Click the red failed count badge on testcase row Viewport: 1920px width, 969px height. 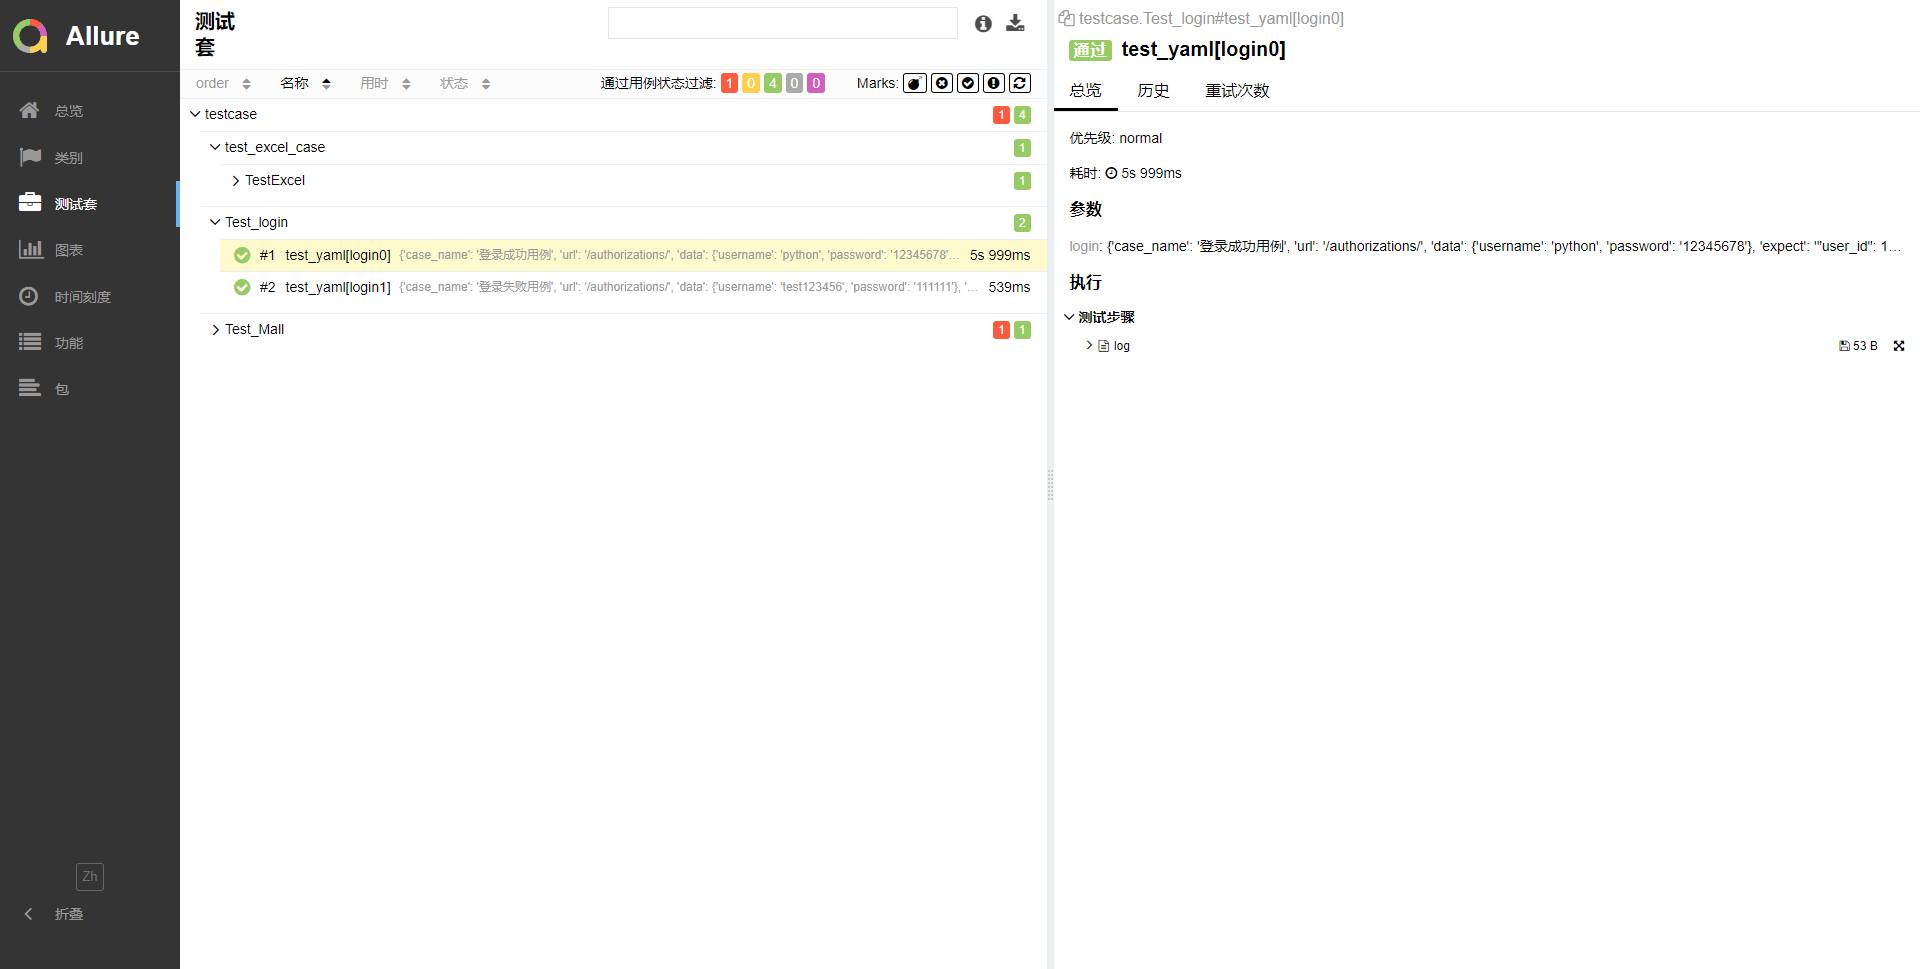(1001, 115)
